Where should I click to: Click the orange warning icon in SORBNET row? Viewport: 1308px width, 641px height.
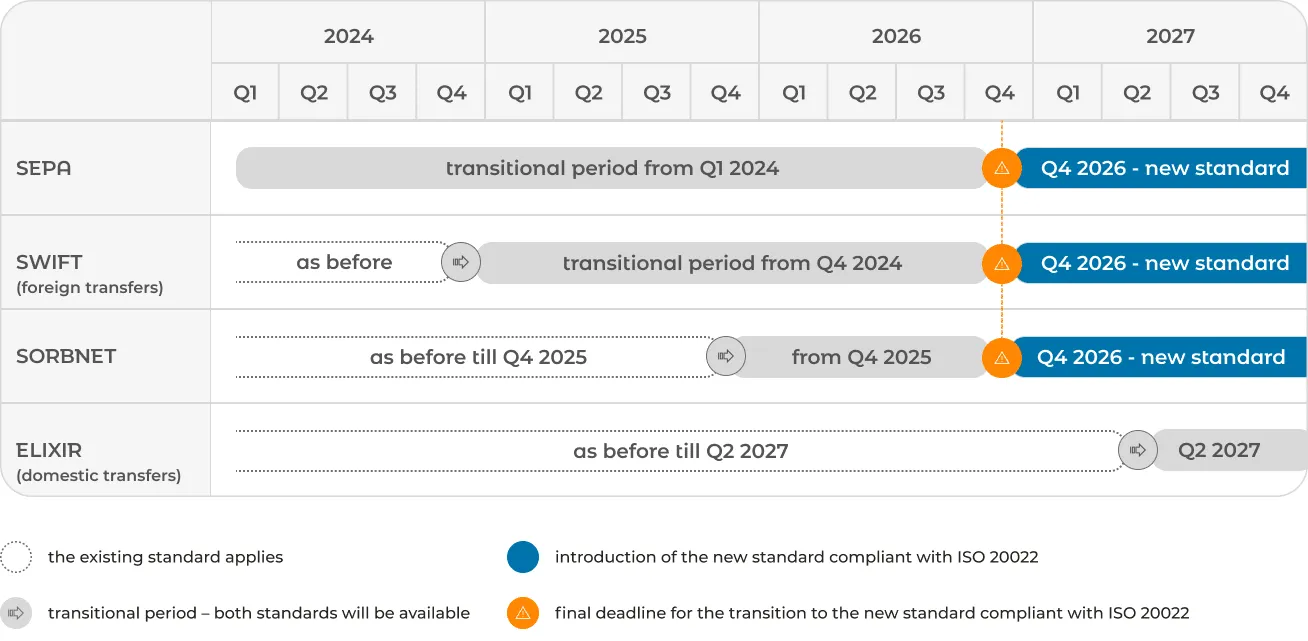click(x=1002, y=357)
